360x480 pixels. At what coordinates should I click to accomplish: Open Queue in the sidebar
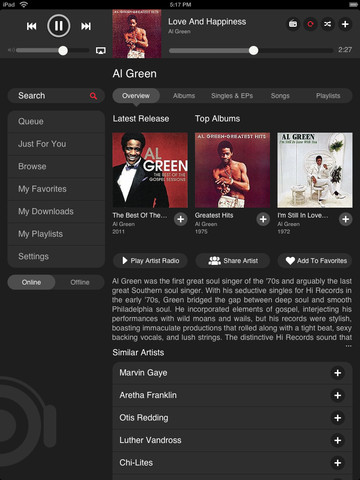56,121
